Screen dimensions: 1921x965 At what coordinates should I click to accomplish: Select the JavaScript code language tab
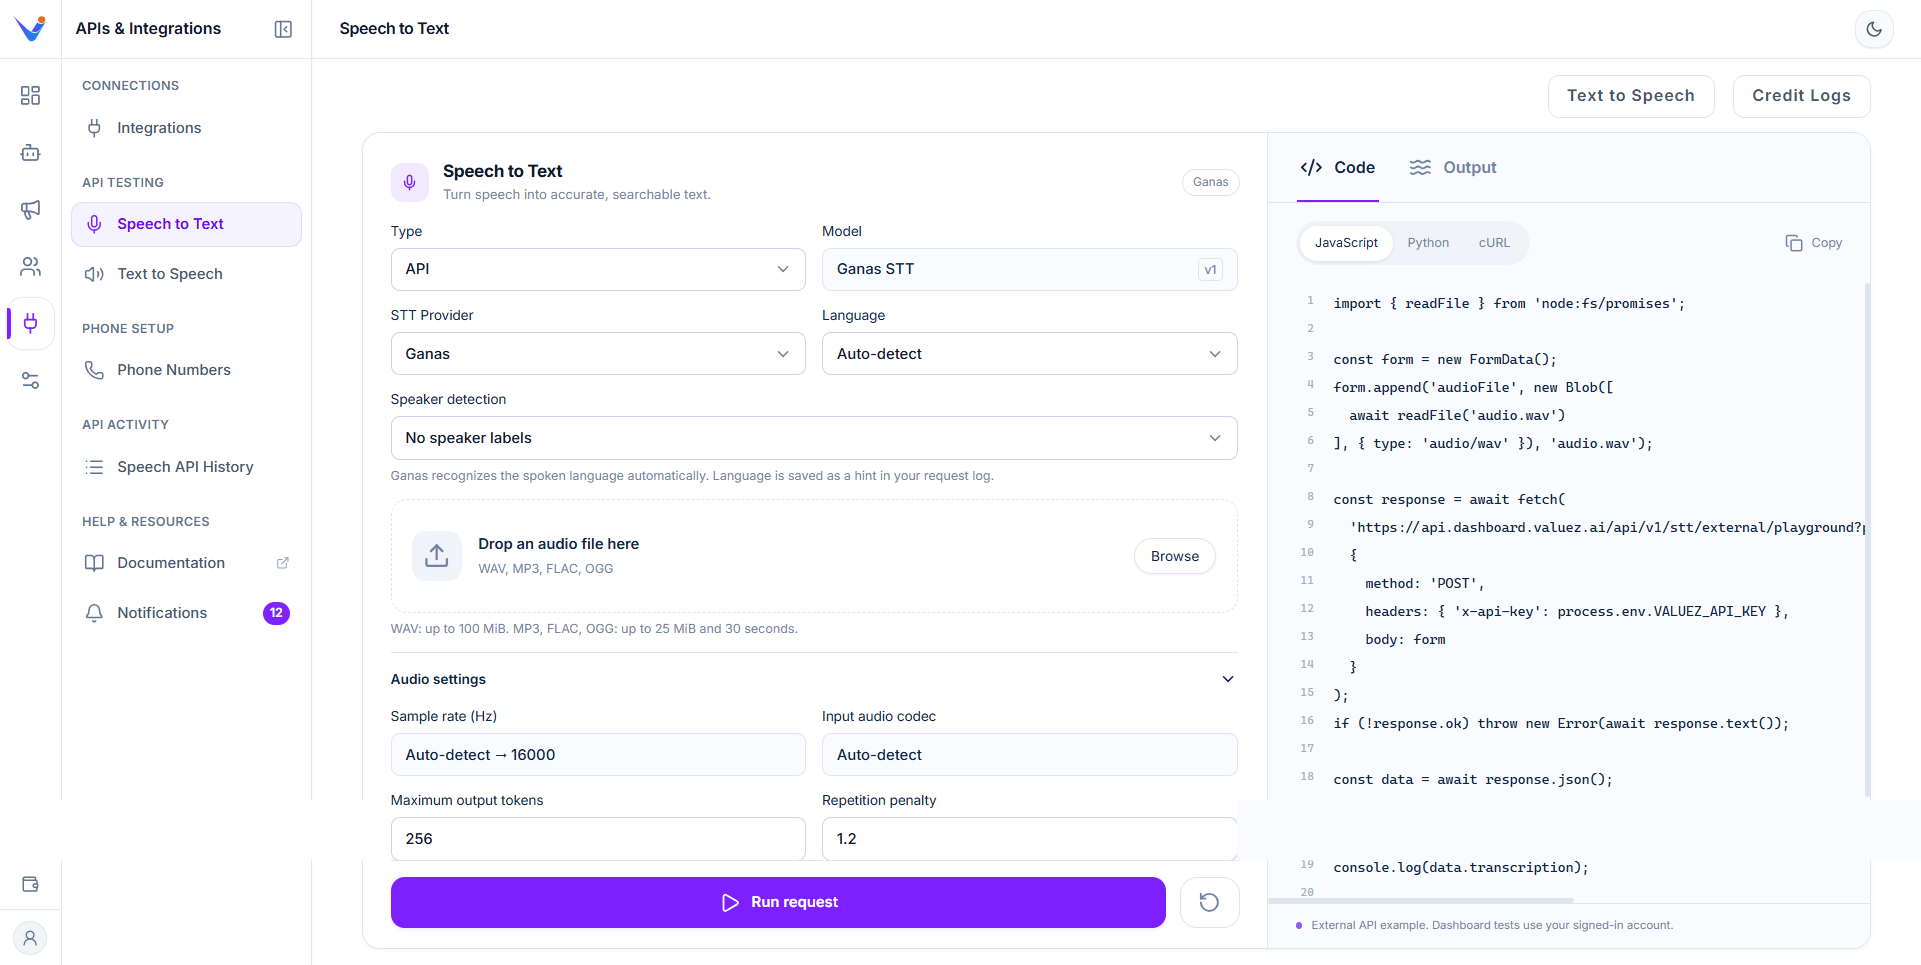pyautogui.click(x=1346, y=243)
